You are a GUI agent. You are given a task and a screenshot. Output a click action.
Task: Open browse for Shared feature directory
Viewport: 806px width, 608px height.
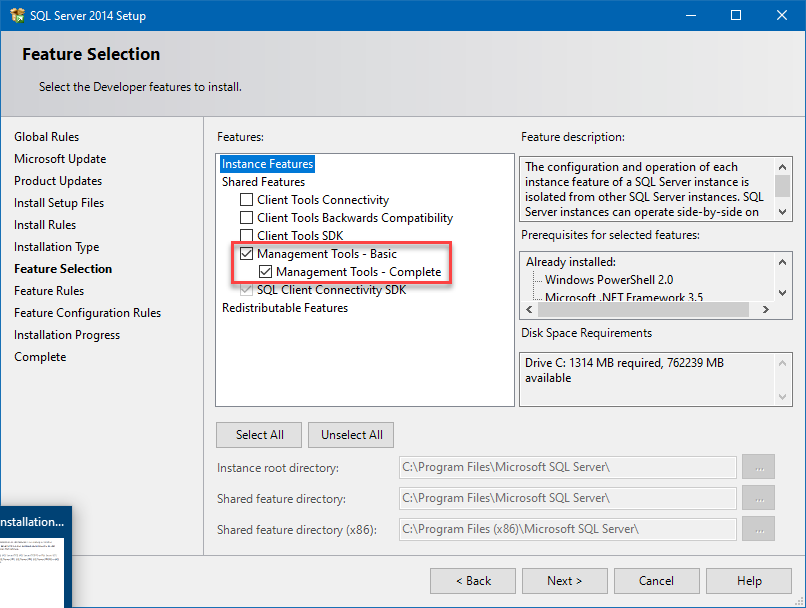pos(760,497)
